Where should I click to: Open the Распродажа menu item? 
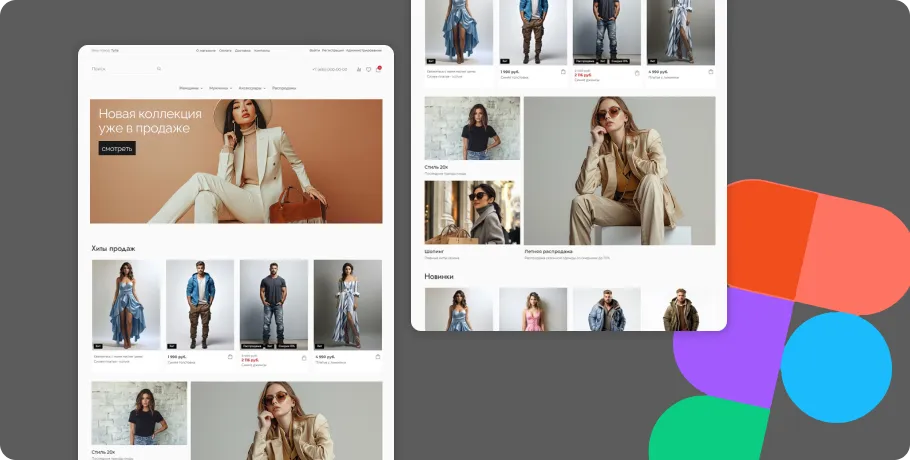(284, 88)
